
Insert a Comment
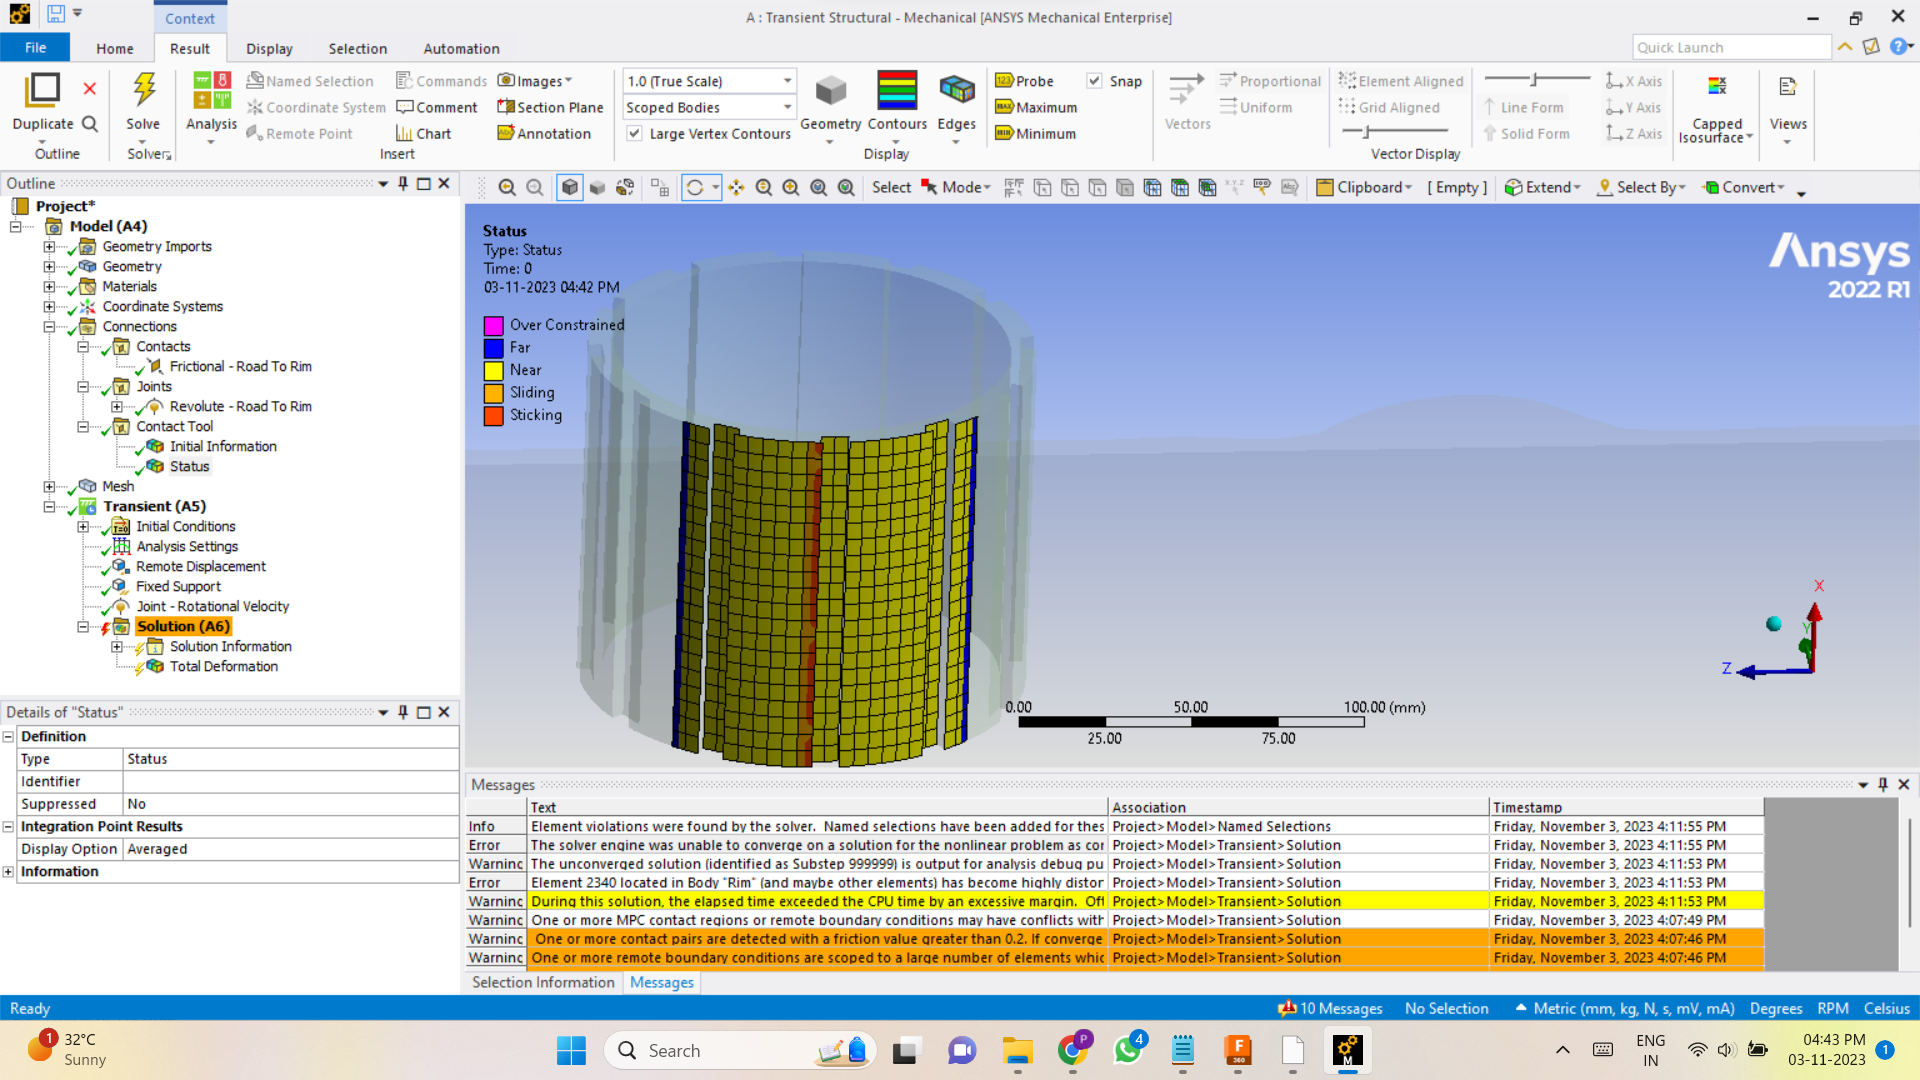coord(437,107)
